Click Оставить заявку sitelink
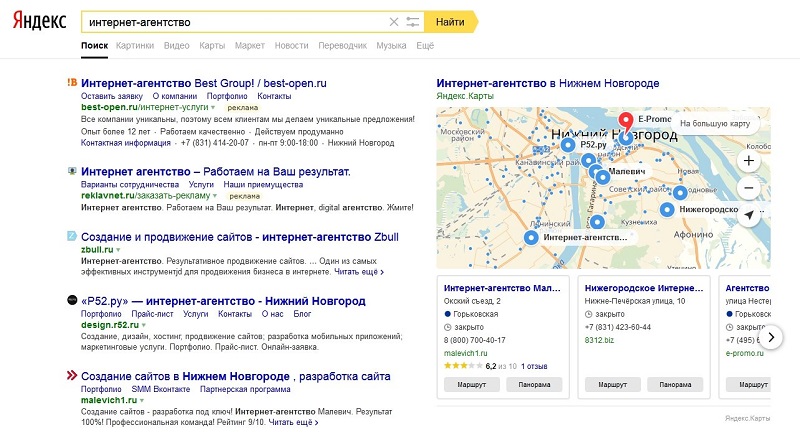Image resolution: width=800 pixels, height=437 pixels. pyautogui.click(x=112, y=96)
